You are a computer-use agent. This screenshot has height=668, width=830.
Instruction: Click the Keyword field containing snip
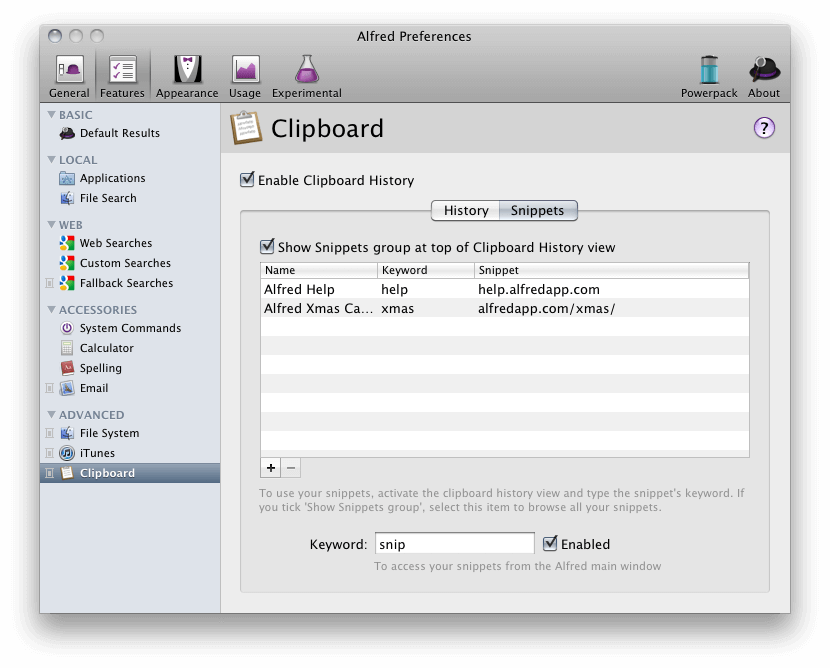click(x=455, y=544)
